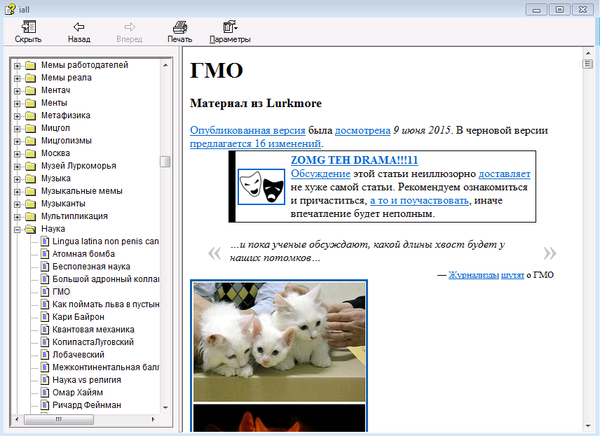Follow the шутят link
Image resolution: width=600 pixels, height=436 pixels.
512,275
